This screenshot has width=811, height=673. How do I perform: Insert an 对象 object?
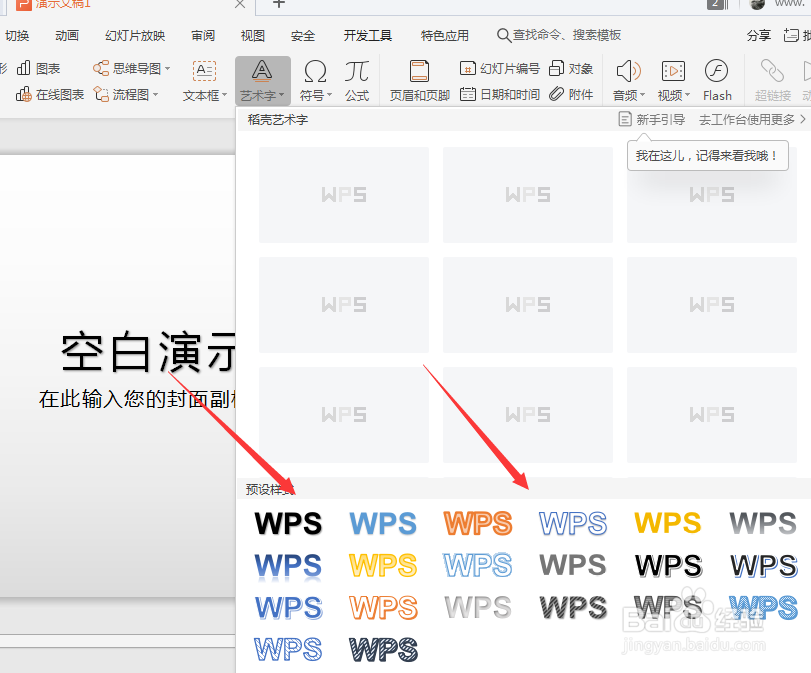coord(571,68)
